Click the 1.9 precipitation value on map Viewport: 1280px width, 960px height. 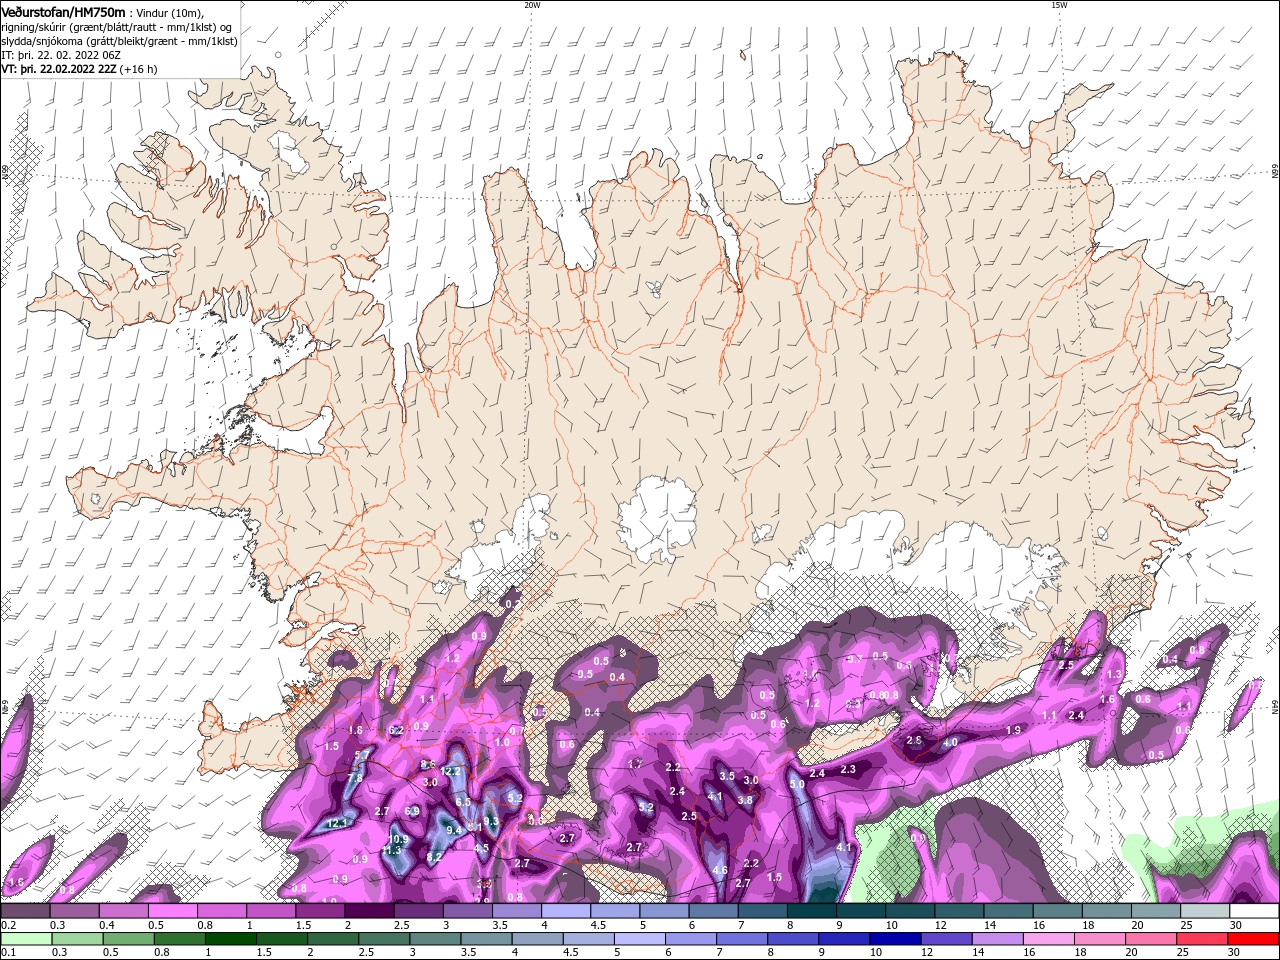(x=1013, y=731)
